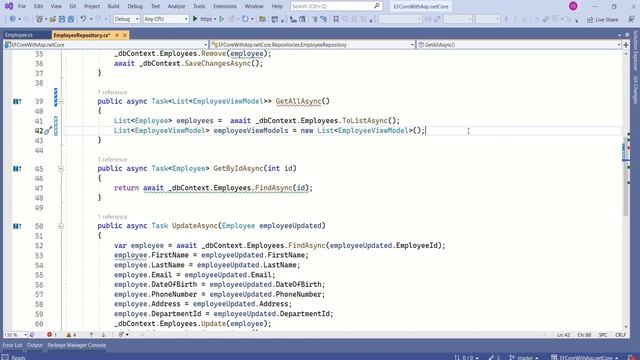640x360 pixels.
Task: Collapse the GetByIdAsync method outline
Action: point(61,169)
